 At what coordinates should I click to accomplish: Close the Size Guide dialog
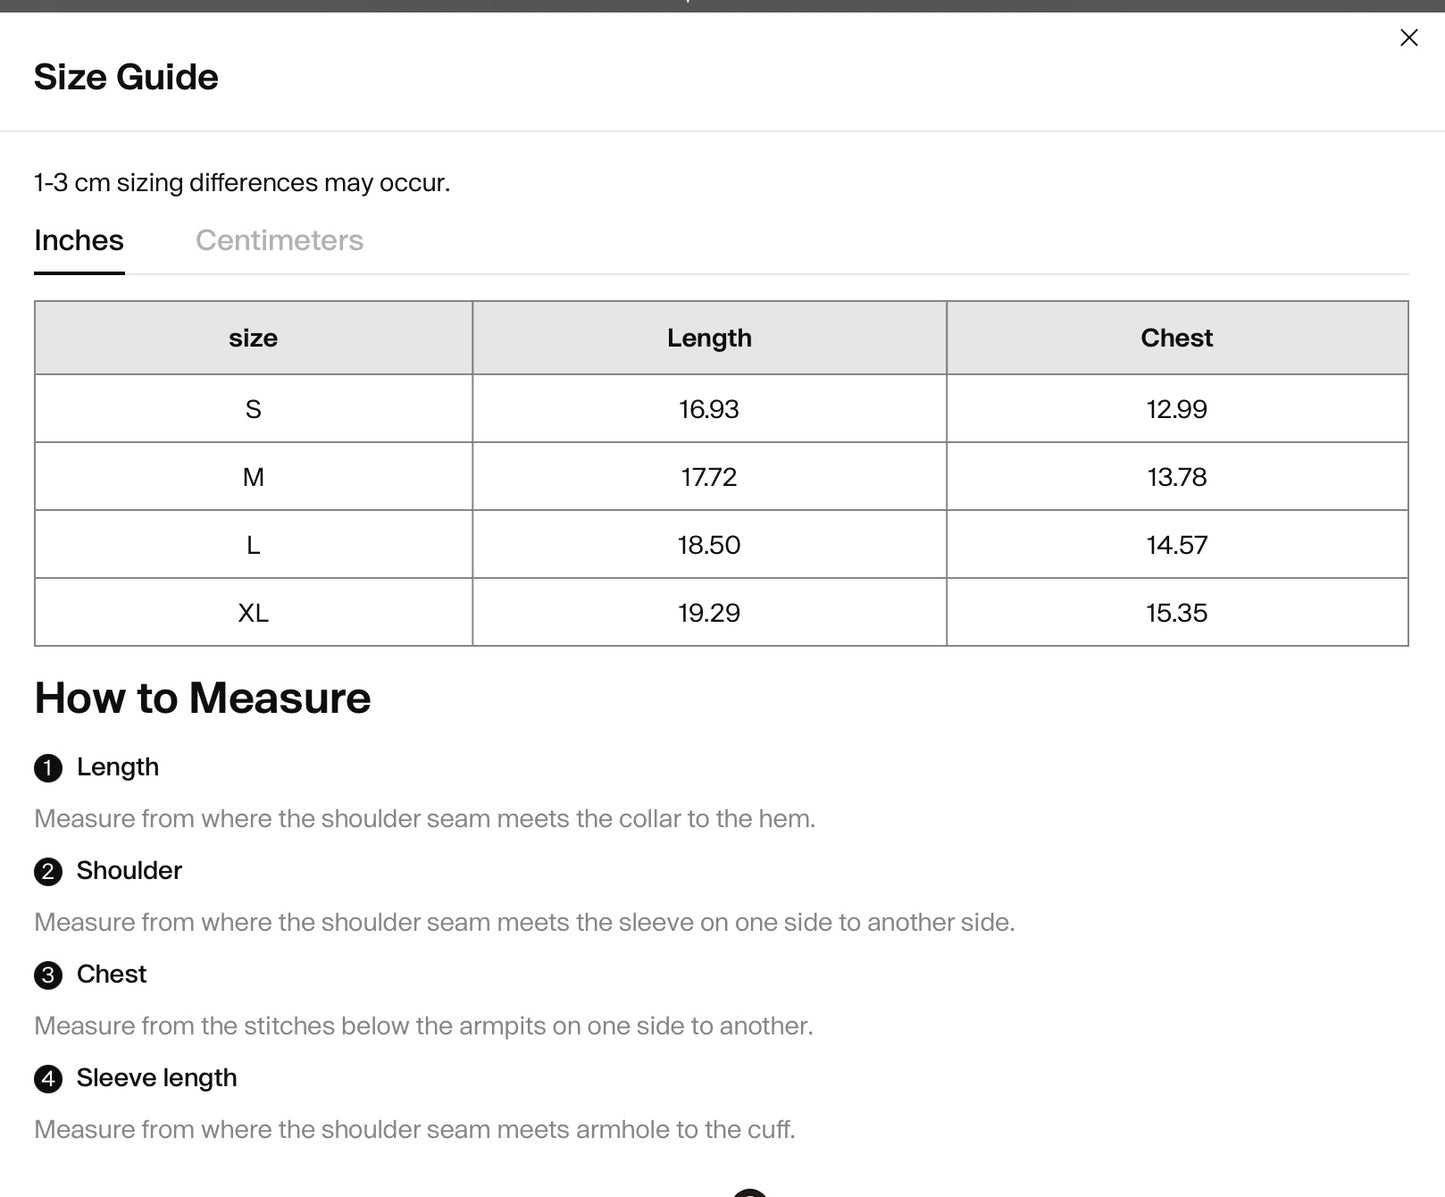coord(1409,38)
